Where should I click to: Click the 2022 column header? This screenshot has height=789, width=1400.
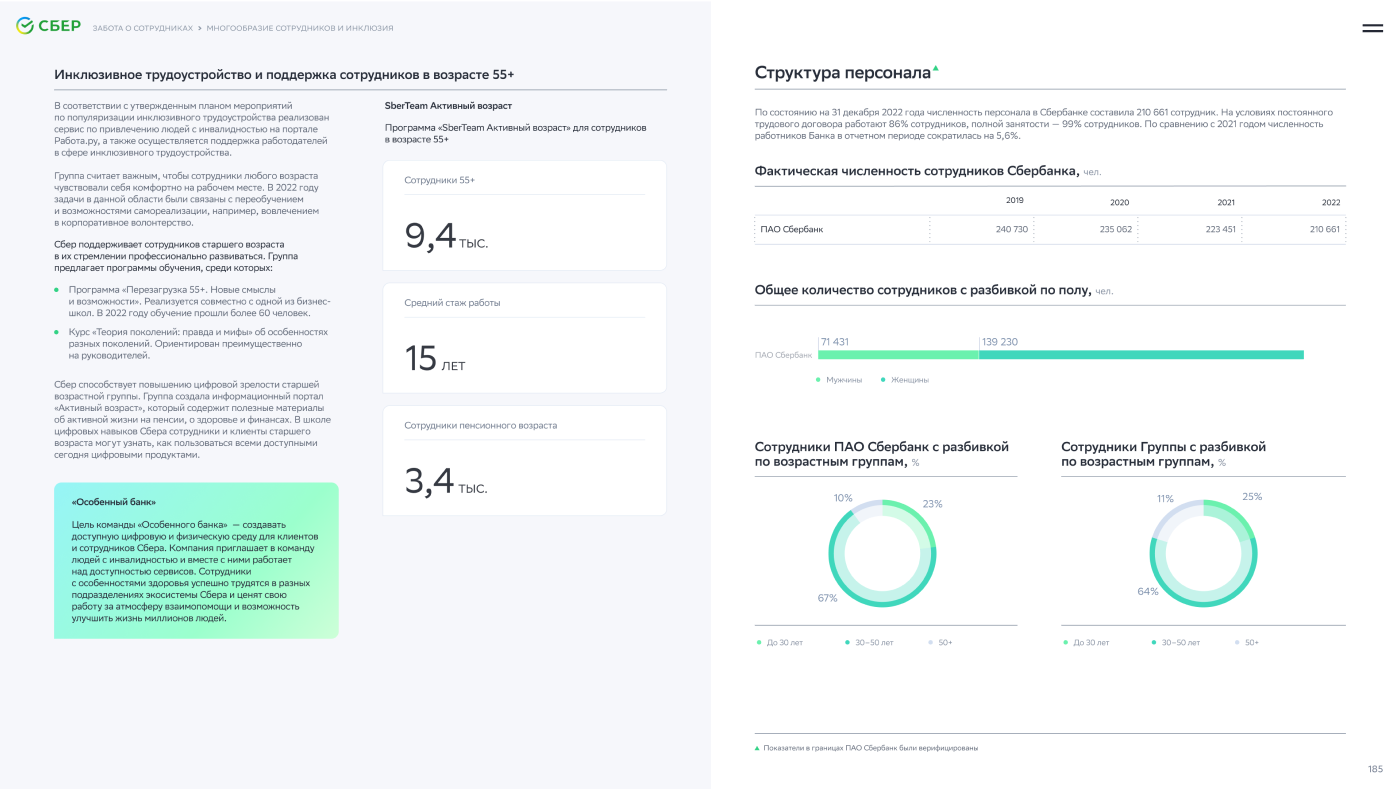click(x=1331, y=202)
